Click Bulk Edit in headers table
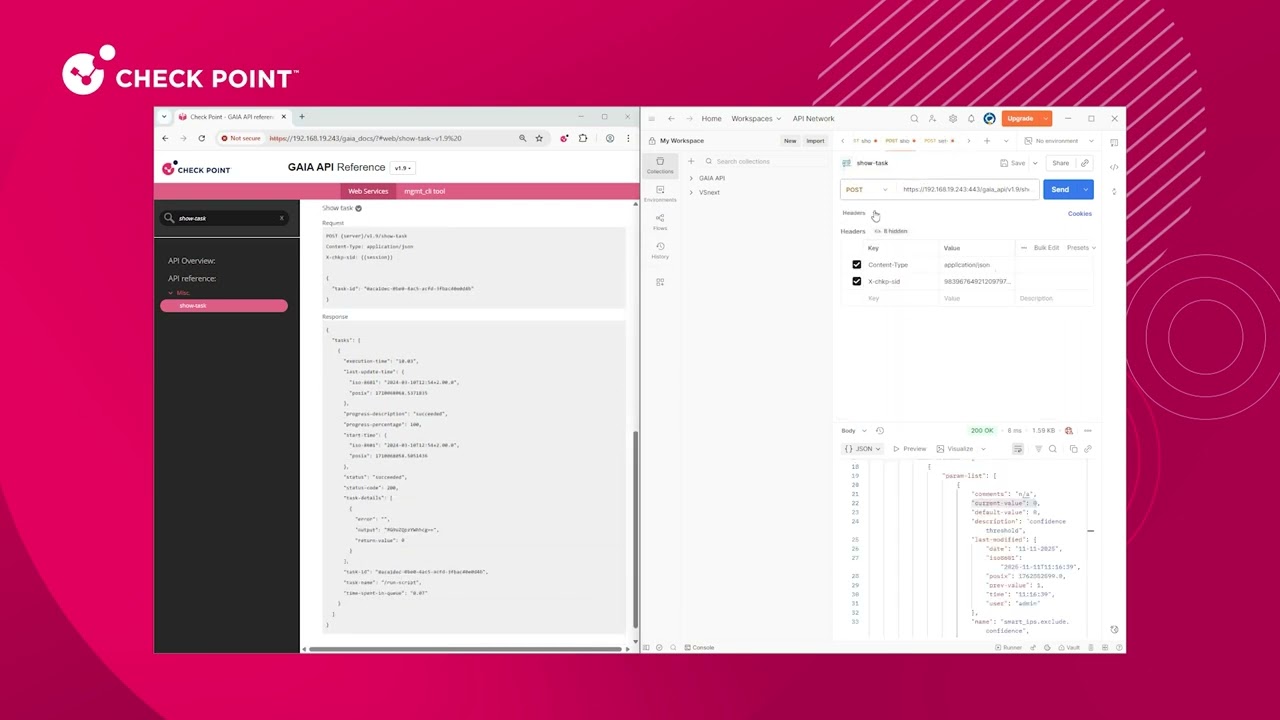Screen dimensions: 1280x720 1046,248
